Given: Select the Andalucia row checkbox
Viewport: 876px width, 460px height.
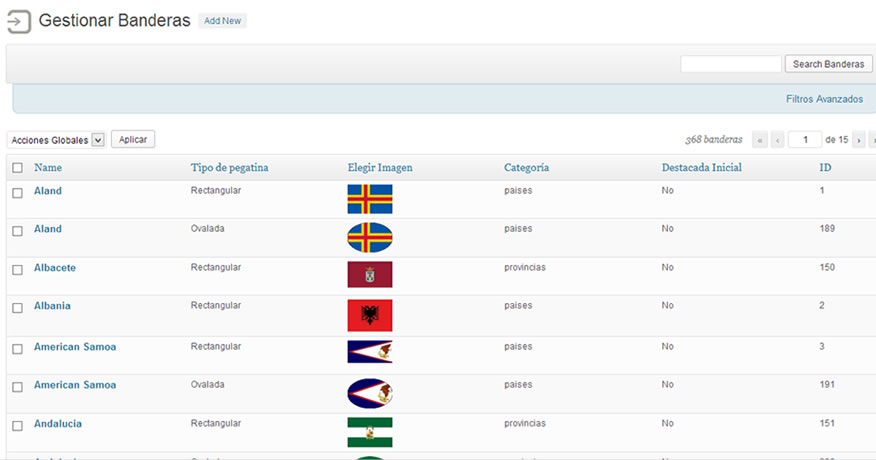Looking at the screenshot, I should [18, 426].
